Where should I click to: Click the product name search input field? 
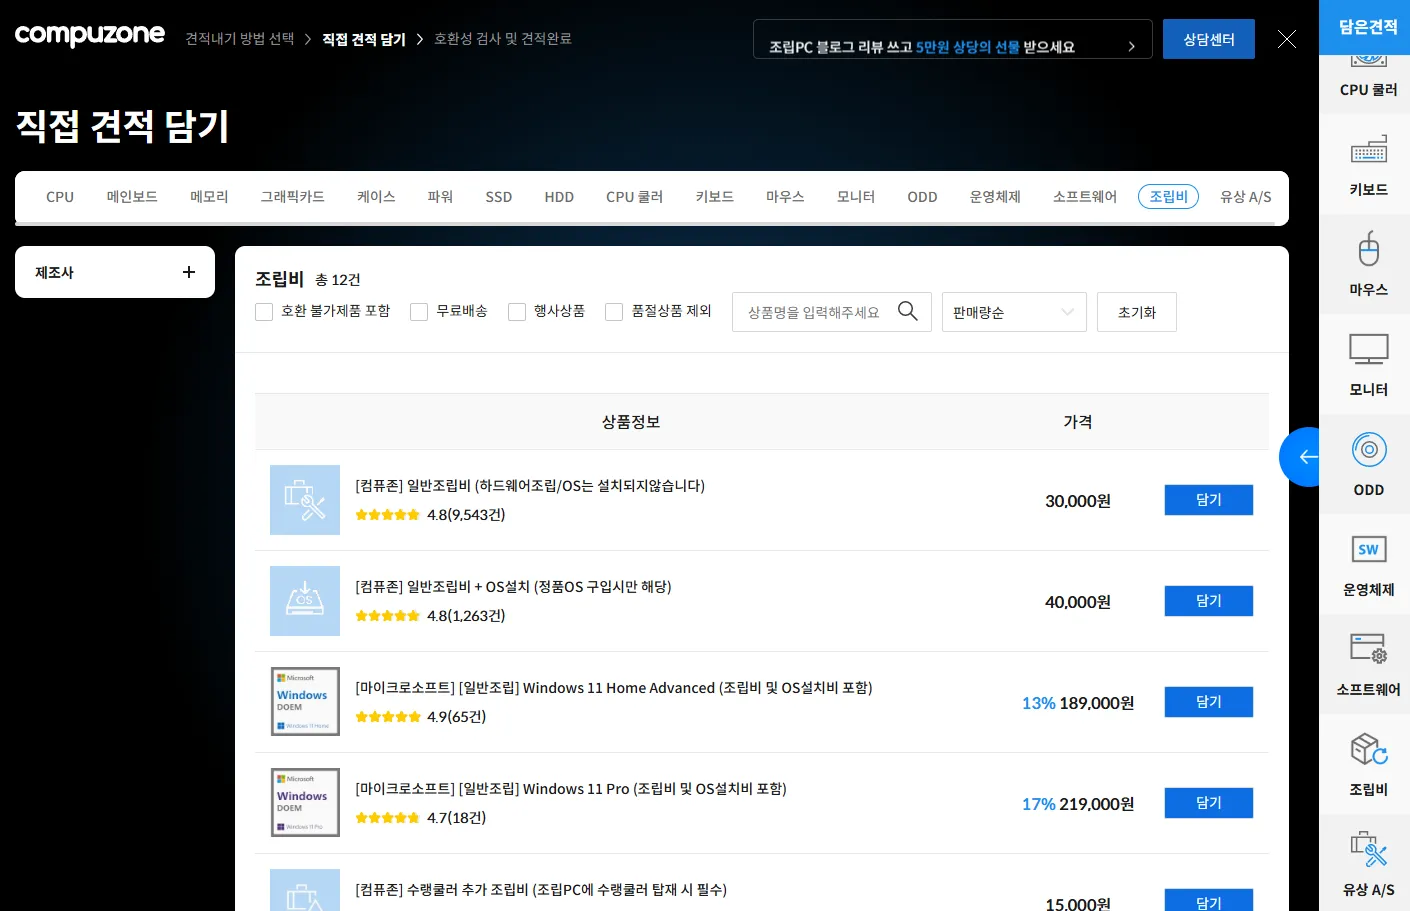820,311
